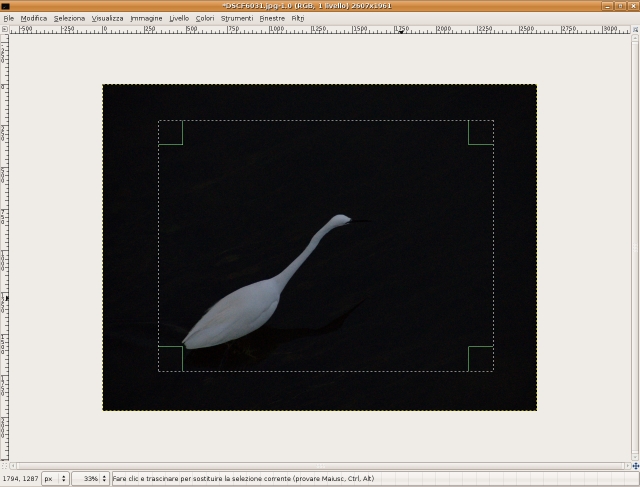Open the Modifica menu
The image size is (640, 487).
[34, 18]
